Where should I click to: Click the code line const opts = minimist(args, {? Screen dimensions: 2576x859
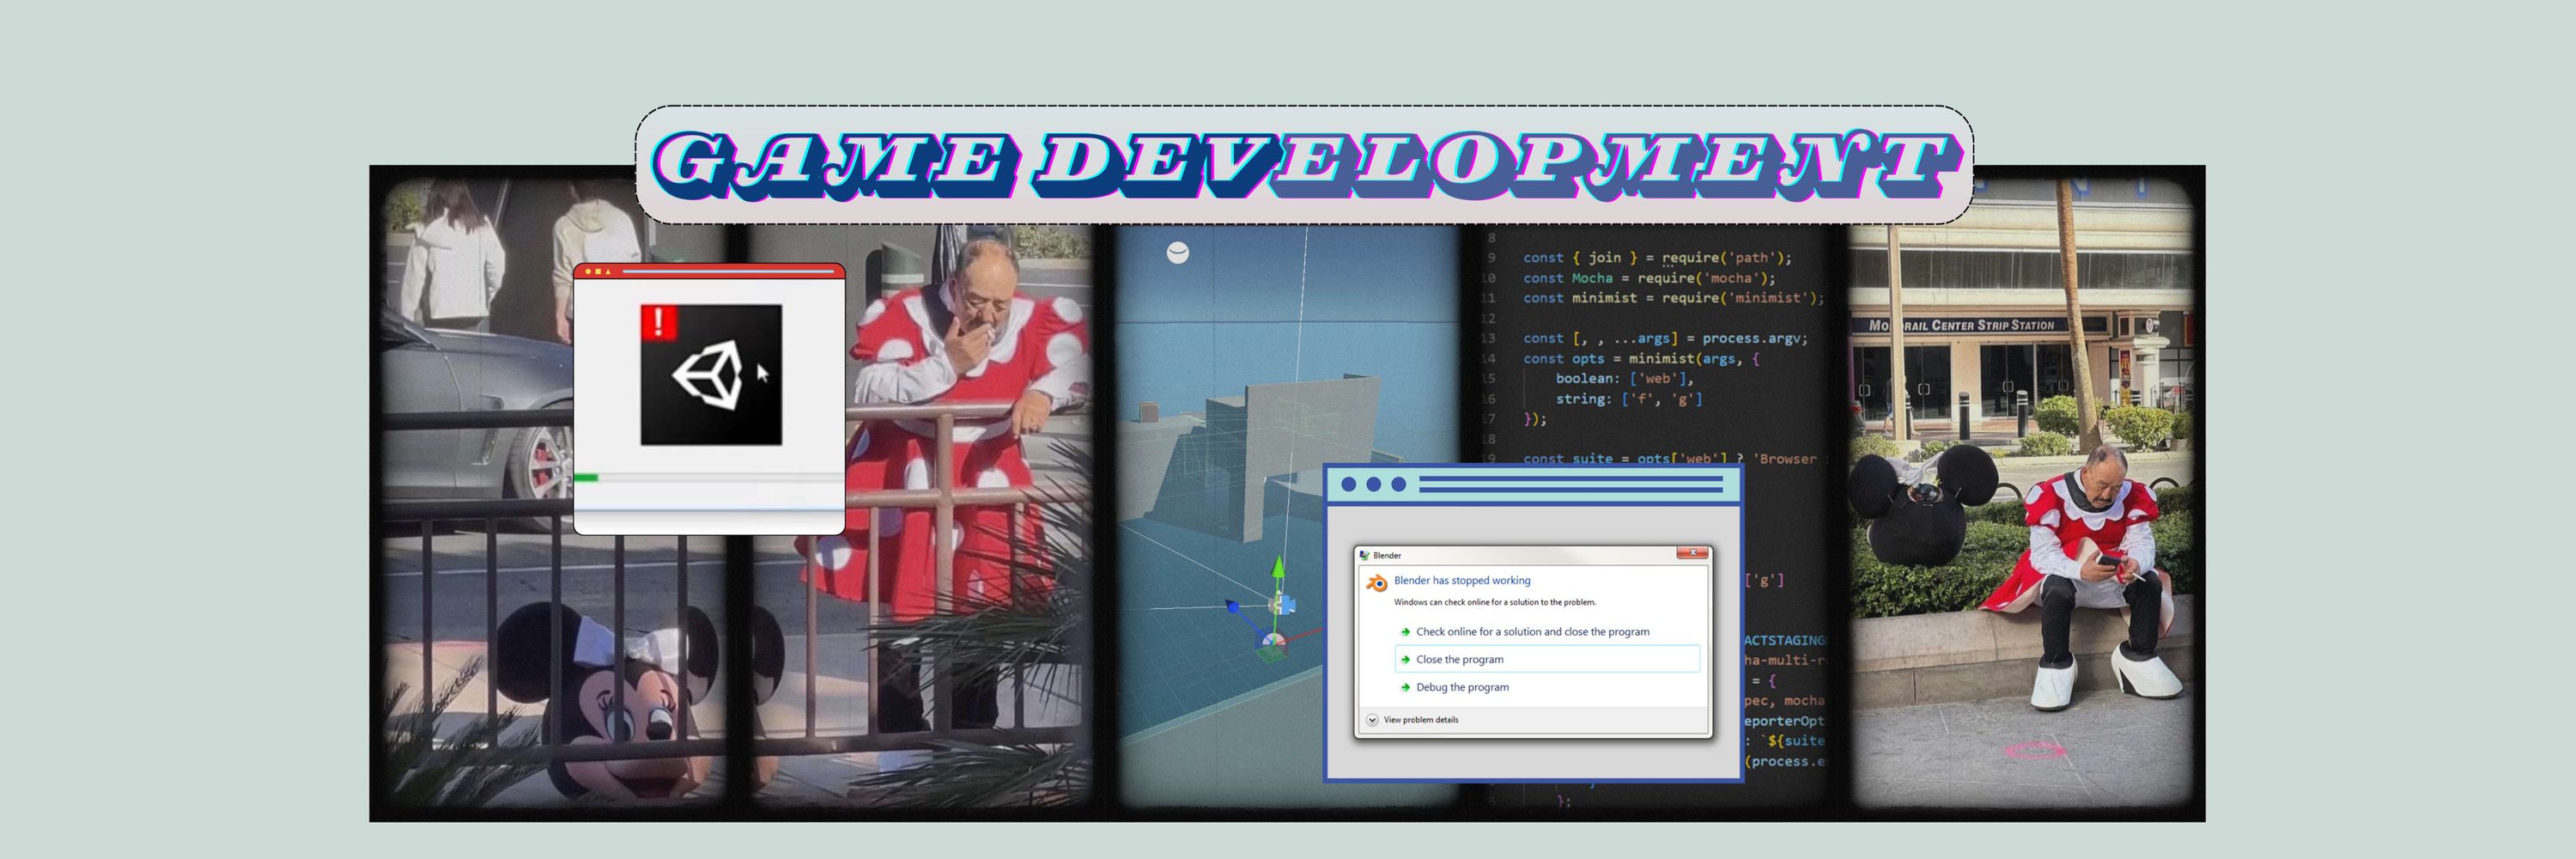(1641, 358)
